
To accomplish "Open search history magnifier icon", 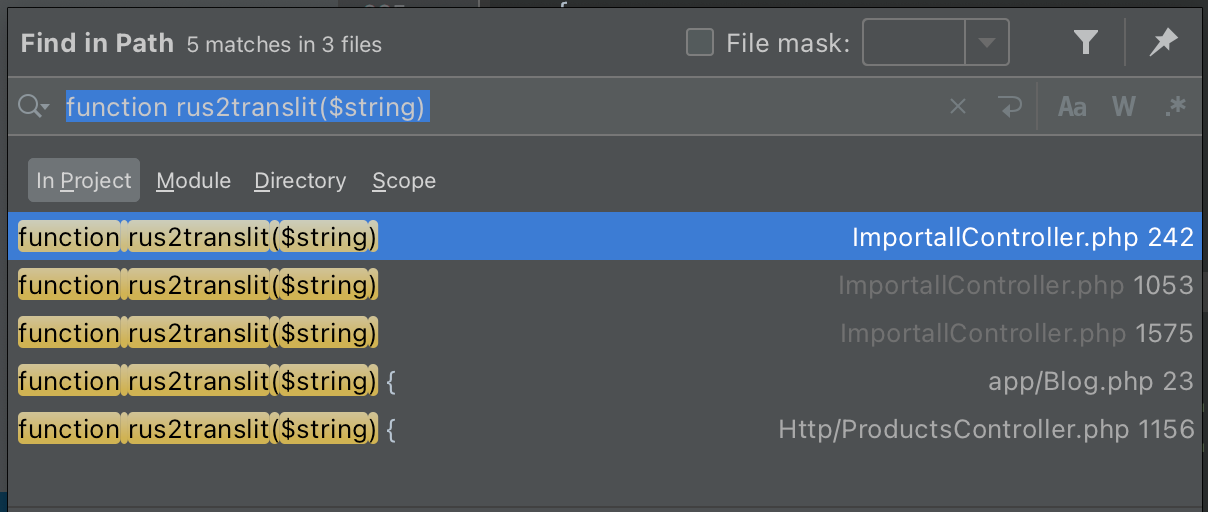I will [x=33, y=106].
